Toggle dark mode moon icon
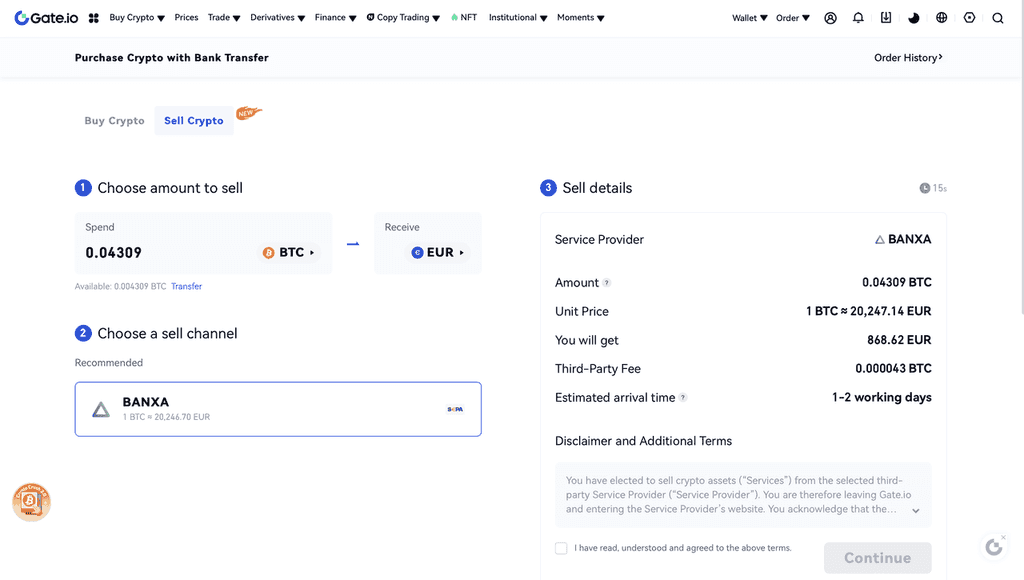The width and height of the screenshot is (1024, 580). pos(914,18)
